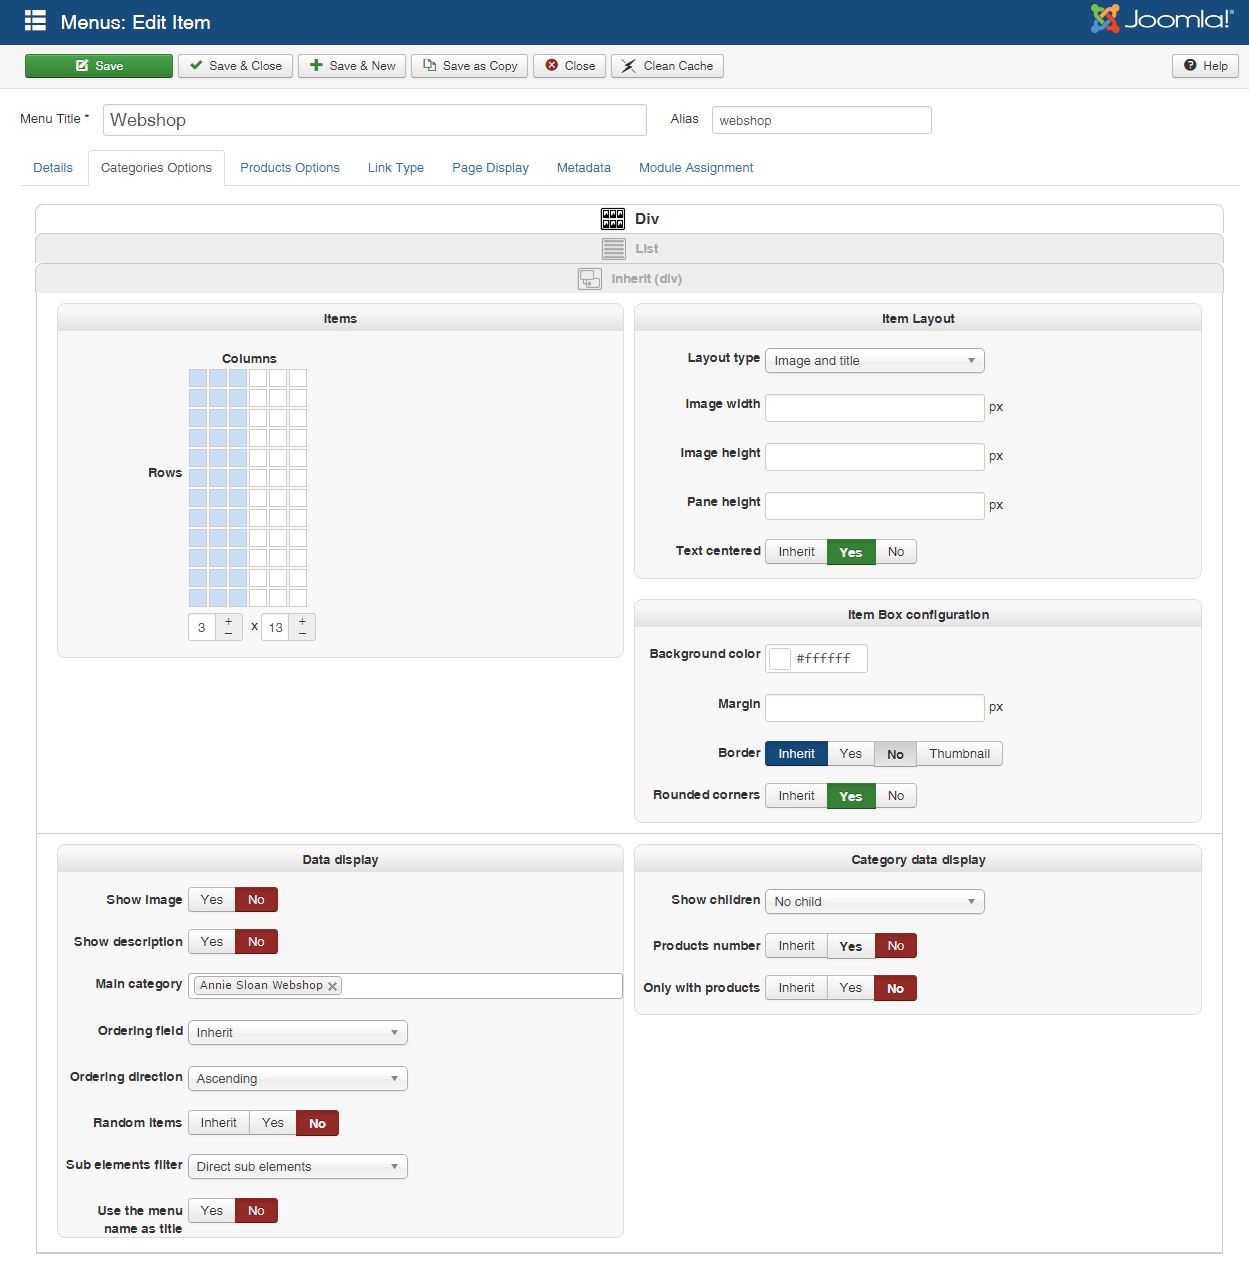Click the green Save button

coord(99,66)
